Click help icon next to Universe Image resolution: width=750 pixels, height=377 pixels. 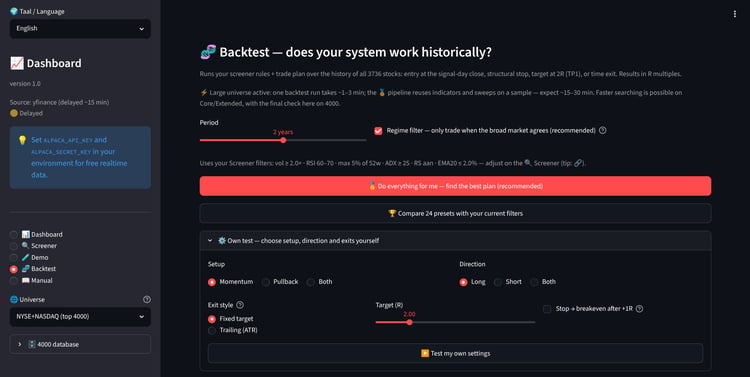(147, 299)
